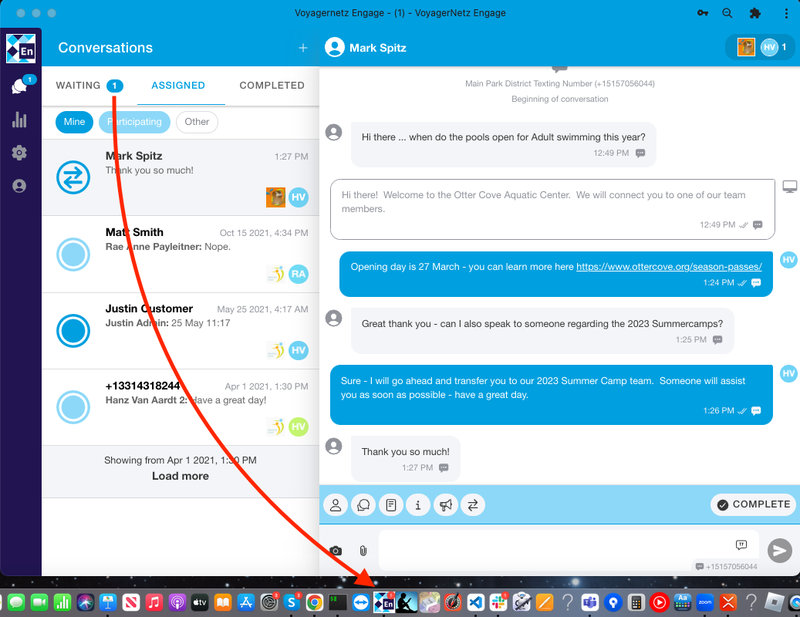Open participants pill in chat header
The width and height of the screenshot is (800, 617).
click(762, 47)
